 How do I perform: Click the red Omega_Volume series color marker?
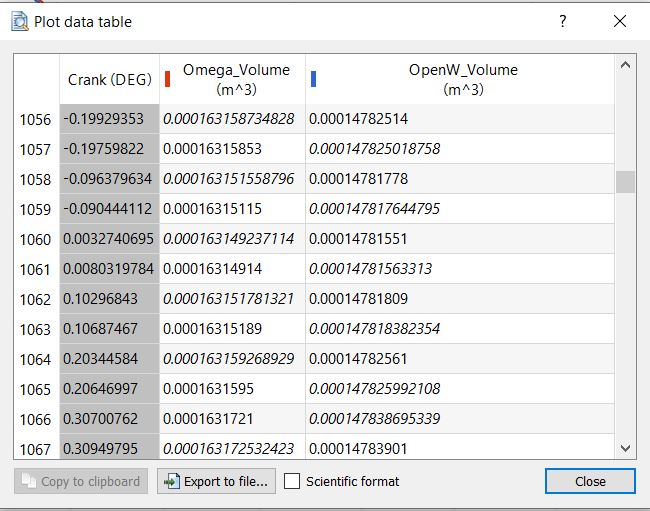167,79
